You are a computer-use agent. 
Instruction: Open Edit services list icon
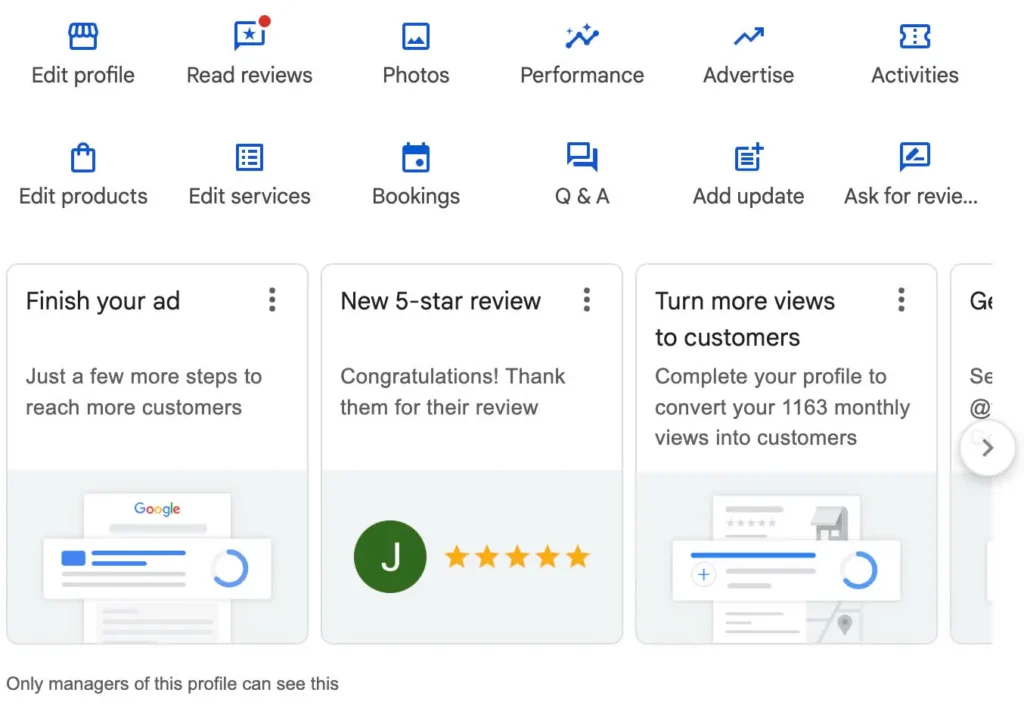(x=249, y=157)
